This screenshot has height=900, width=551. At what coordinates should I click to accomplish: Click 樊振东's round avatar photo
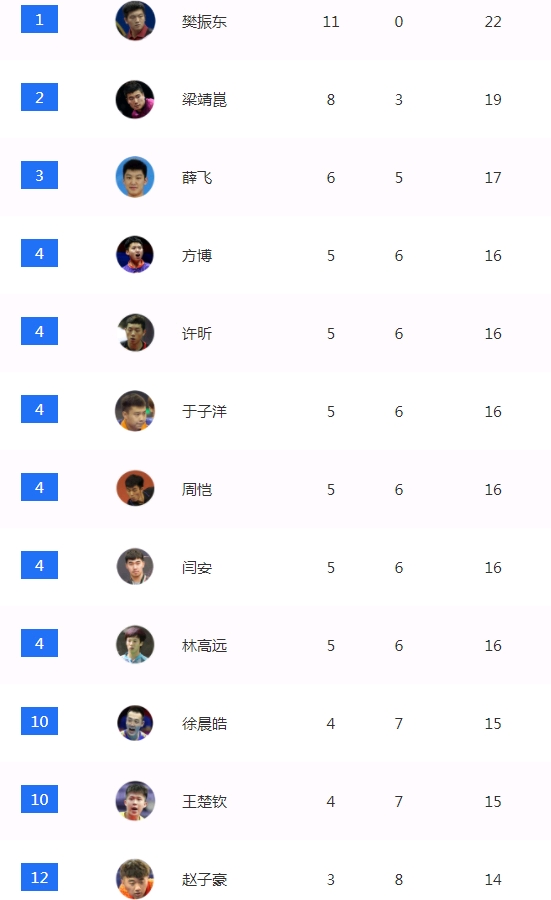(x=135, y=21)
